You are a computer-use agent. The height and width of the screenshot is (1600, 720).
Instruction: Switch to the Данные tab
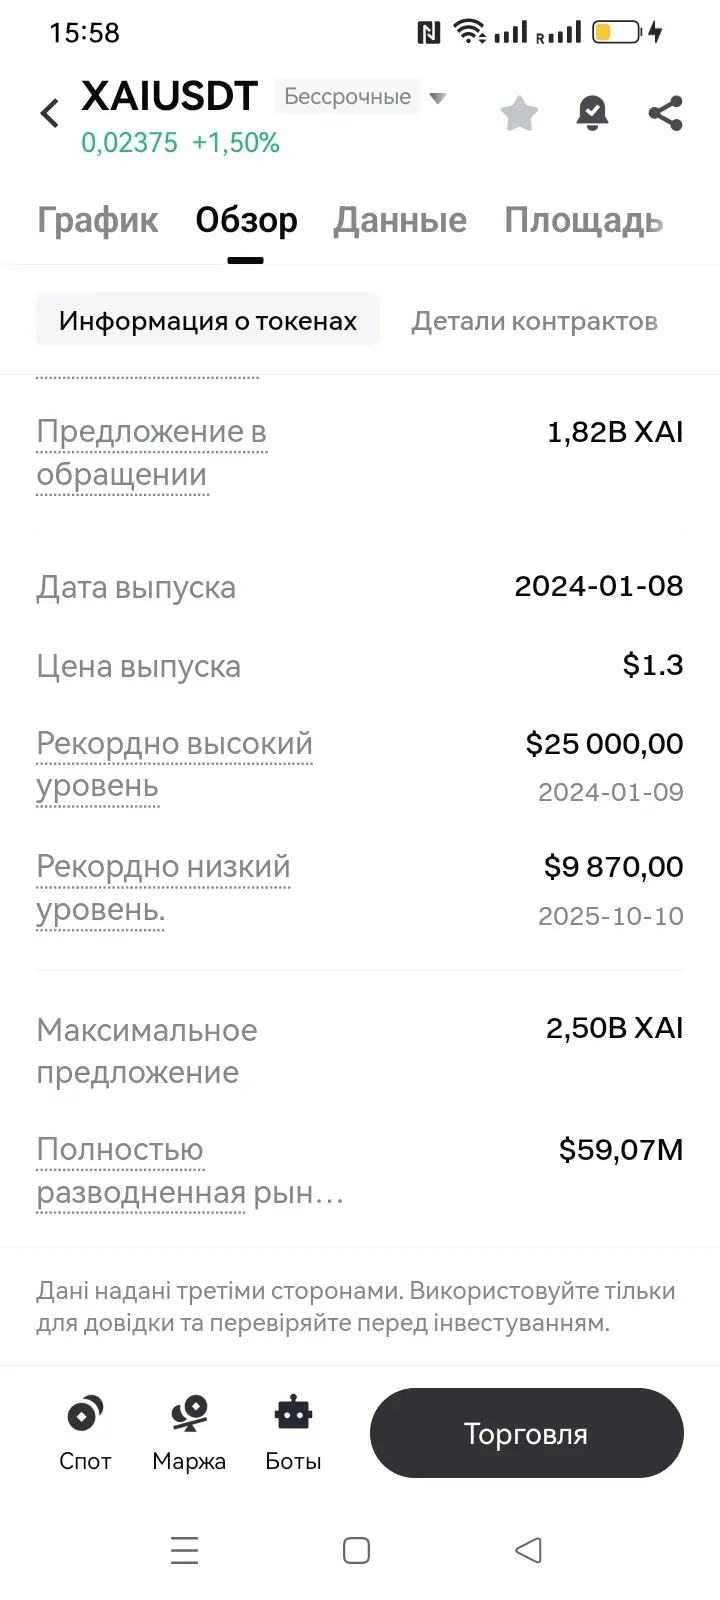coord(400,220)
